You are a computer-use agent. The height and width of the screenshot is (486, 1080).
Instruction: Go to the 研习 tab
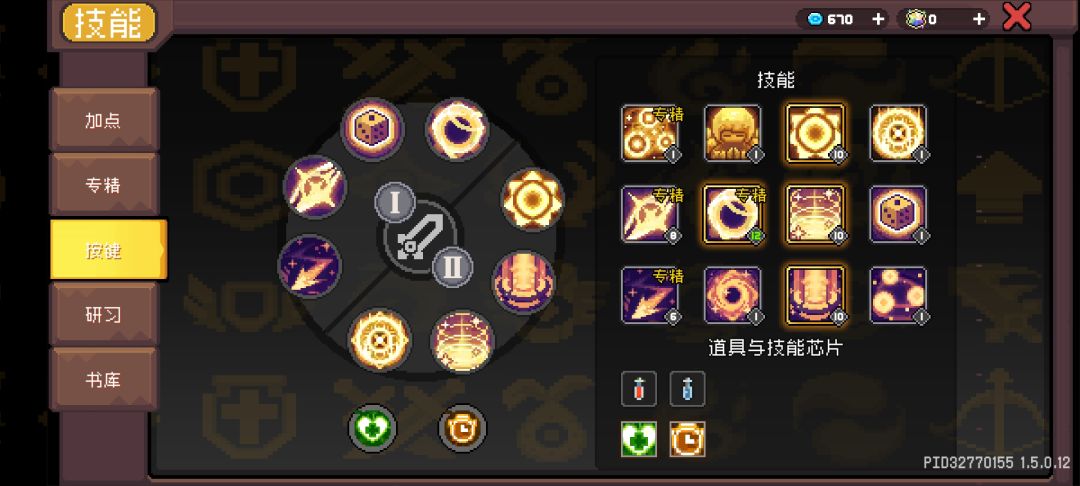point(104,315)
